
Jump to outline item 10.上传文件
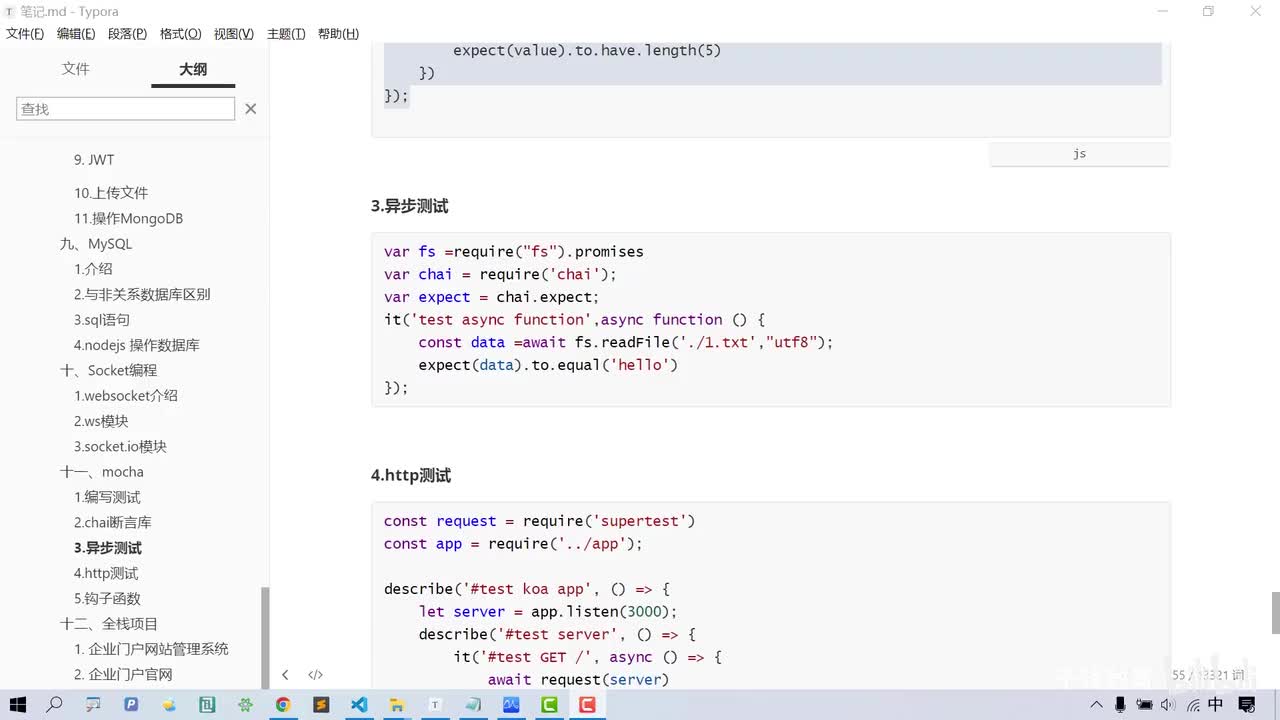[111, 193]
